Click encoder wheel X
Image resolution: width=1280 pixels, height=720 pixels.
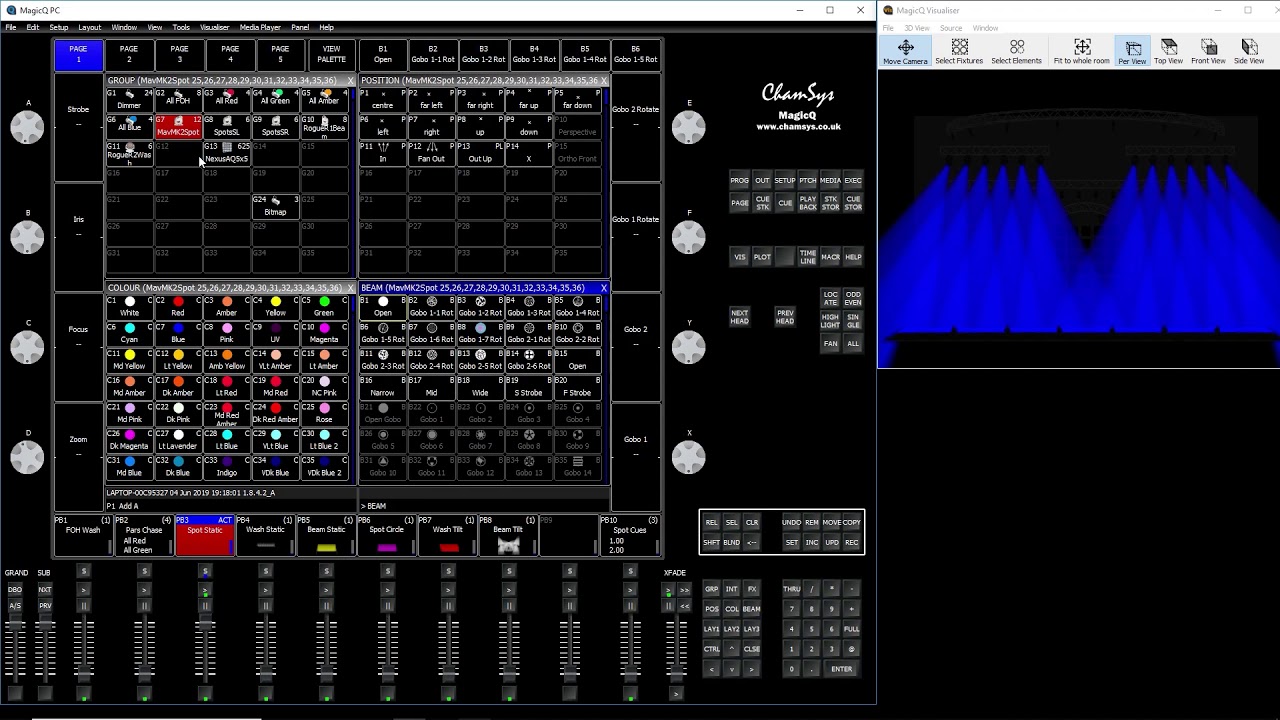click(688, 456)
